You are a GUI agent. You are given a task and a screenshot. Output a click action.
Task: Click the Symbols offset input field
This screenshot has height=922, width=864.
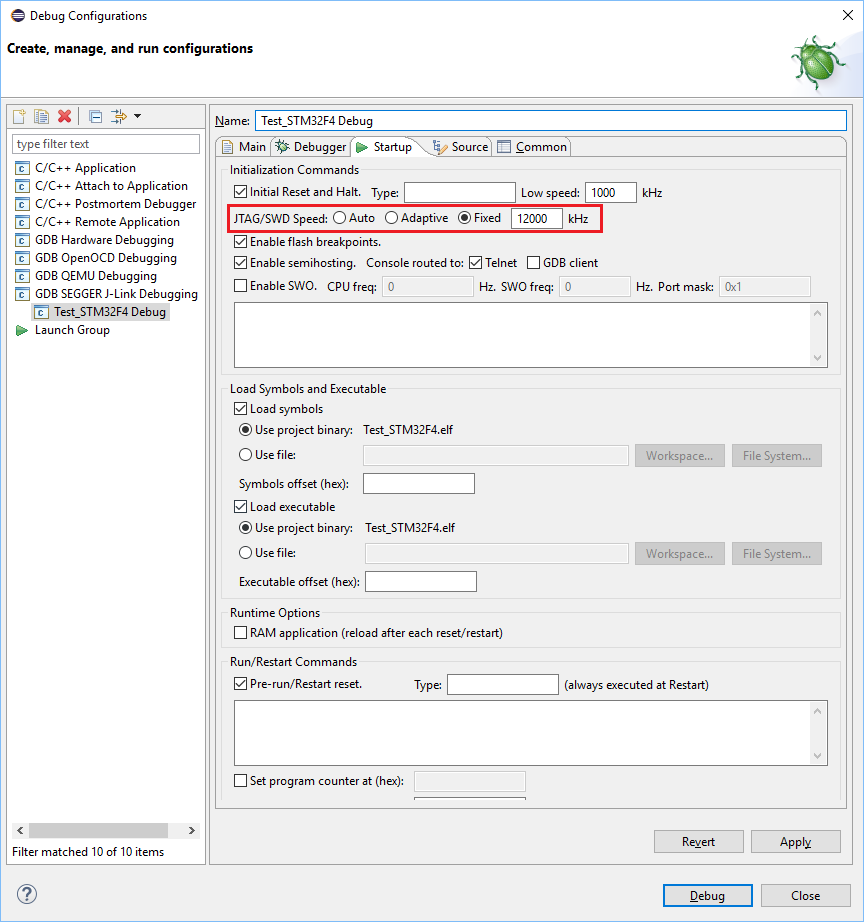pos(418,483)
